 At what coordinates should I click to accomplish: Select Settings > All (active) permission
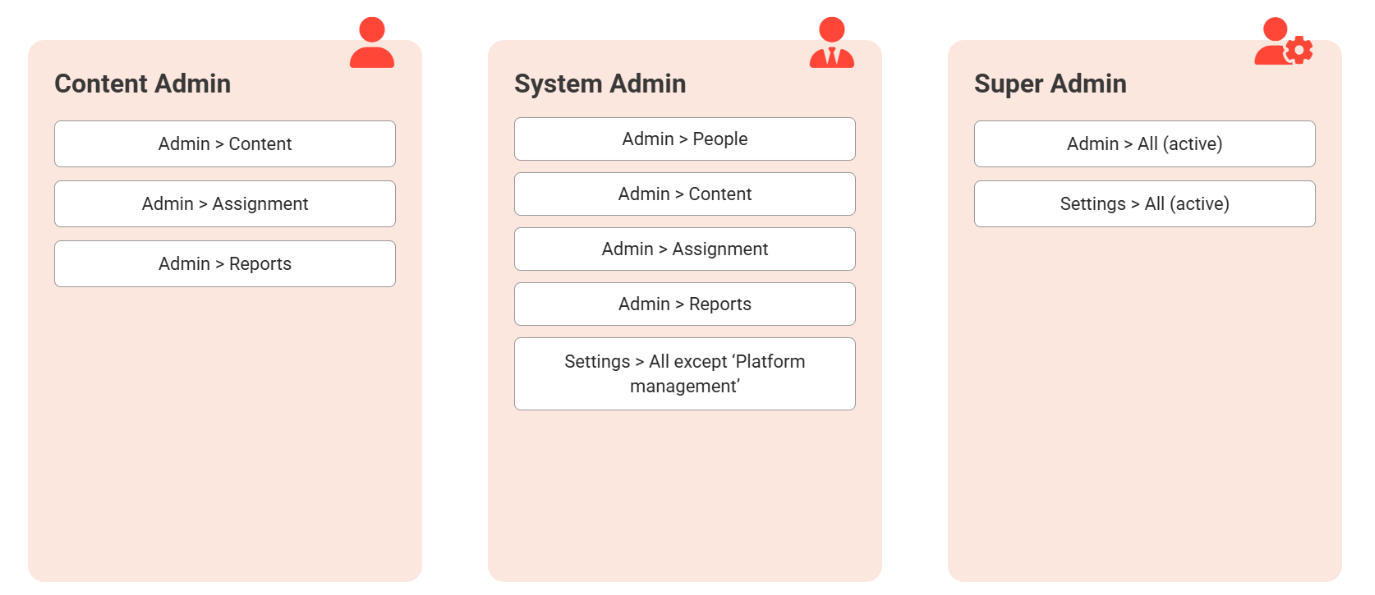point(1145,204)
